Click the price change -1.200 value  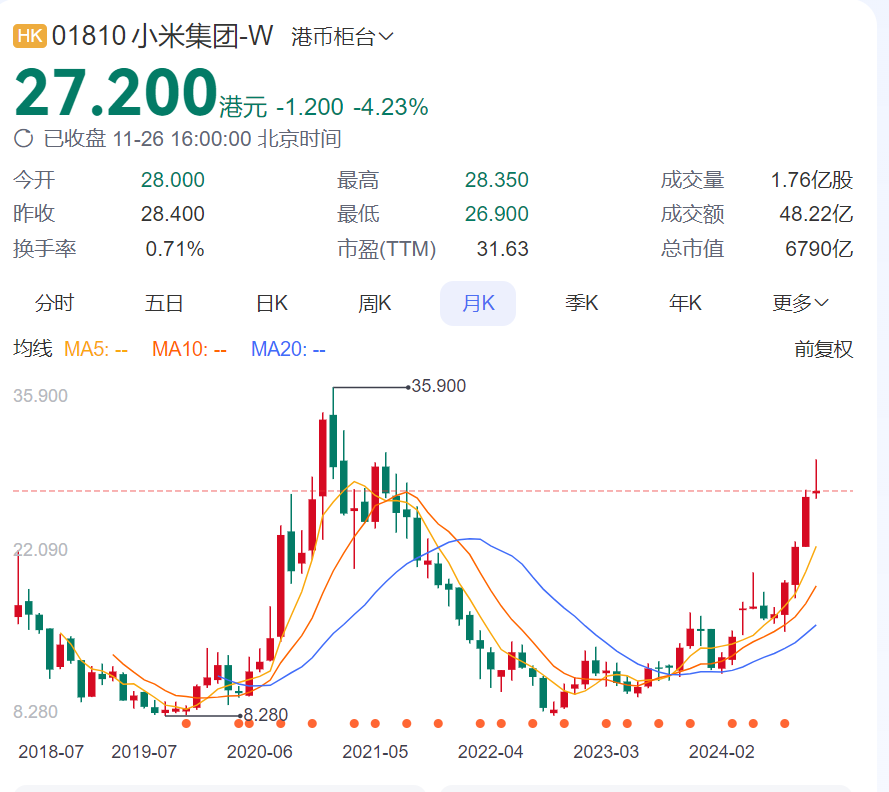tap(310, 107)
